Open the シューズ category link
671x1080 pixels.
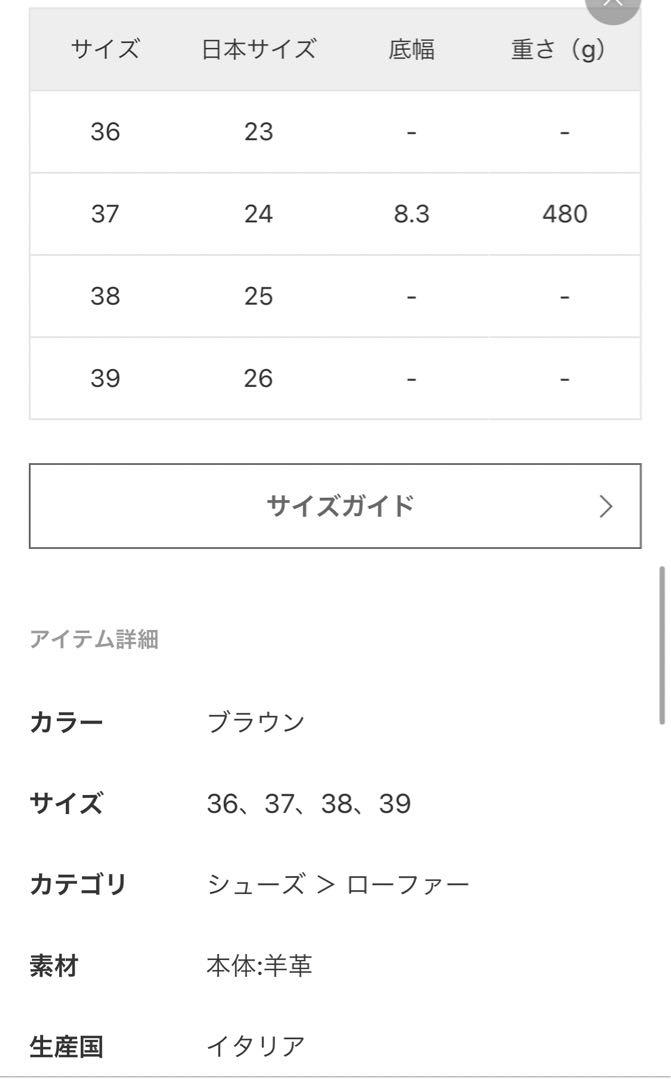255,885
